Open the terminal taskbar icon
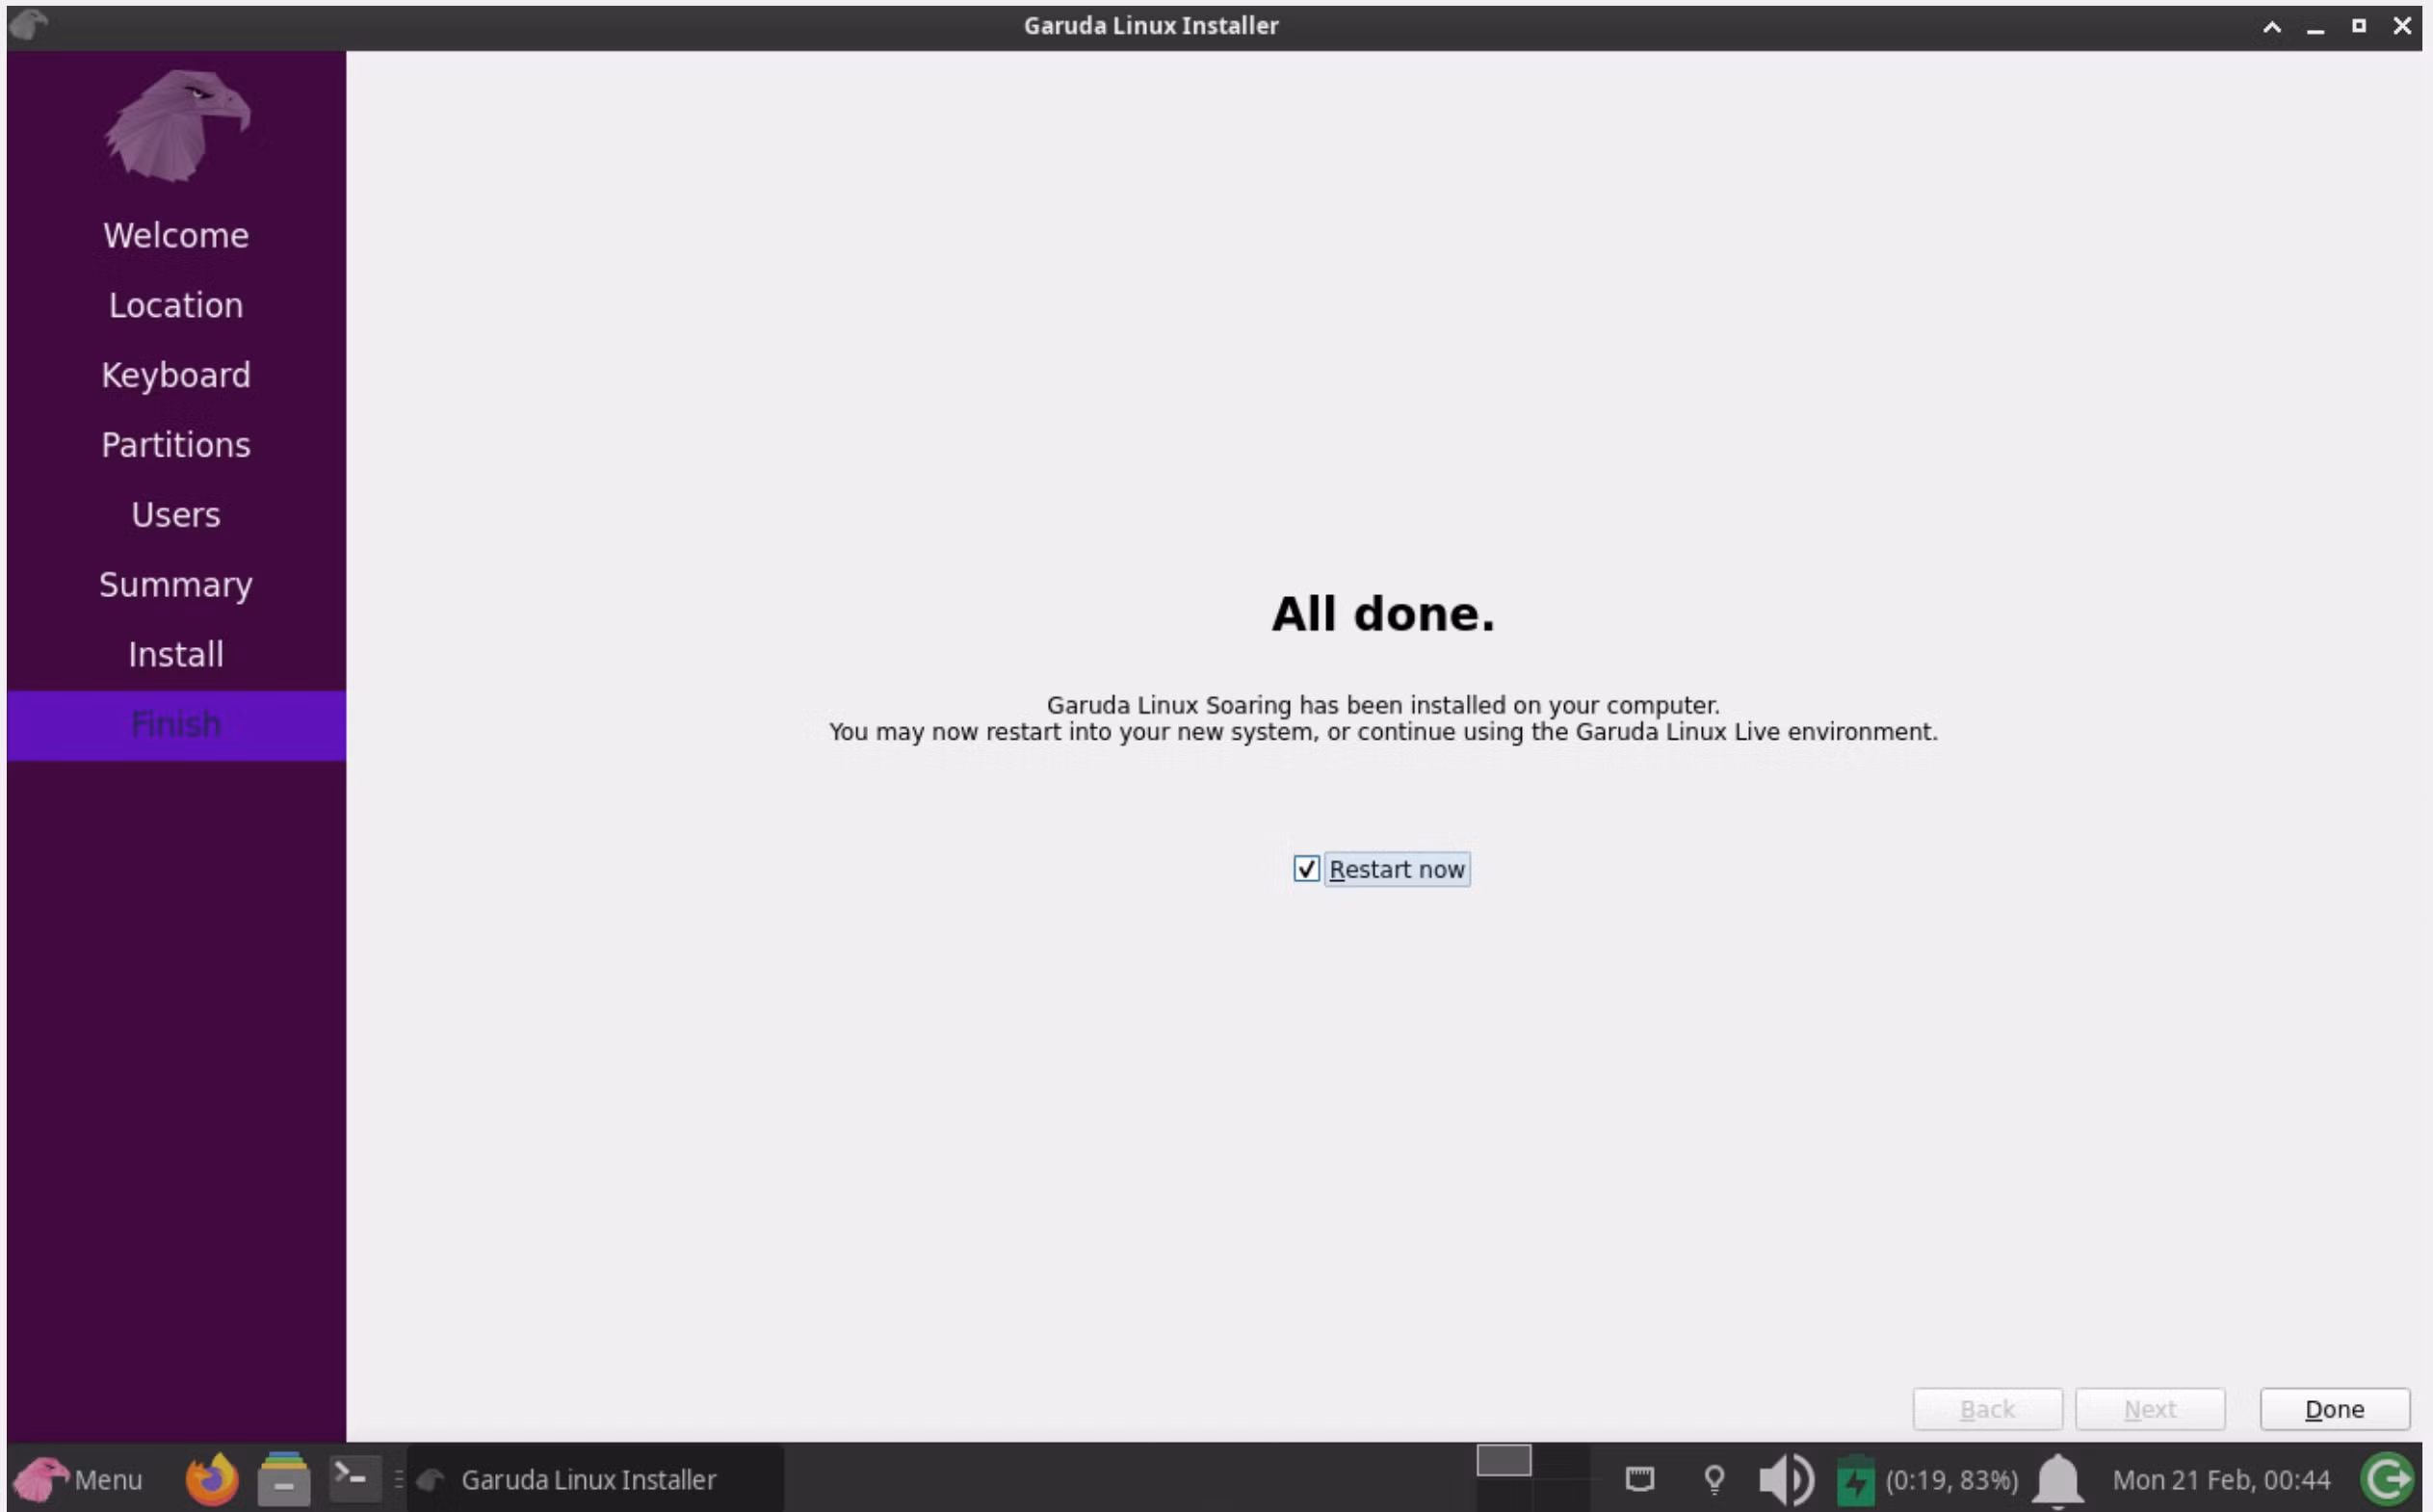The width and height of the screenshot is (2433, 1512). click(355, 1479)
